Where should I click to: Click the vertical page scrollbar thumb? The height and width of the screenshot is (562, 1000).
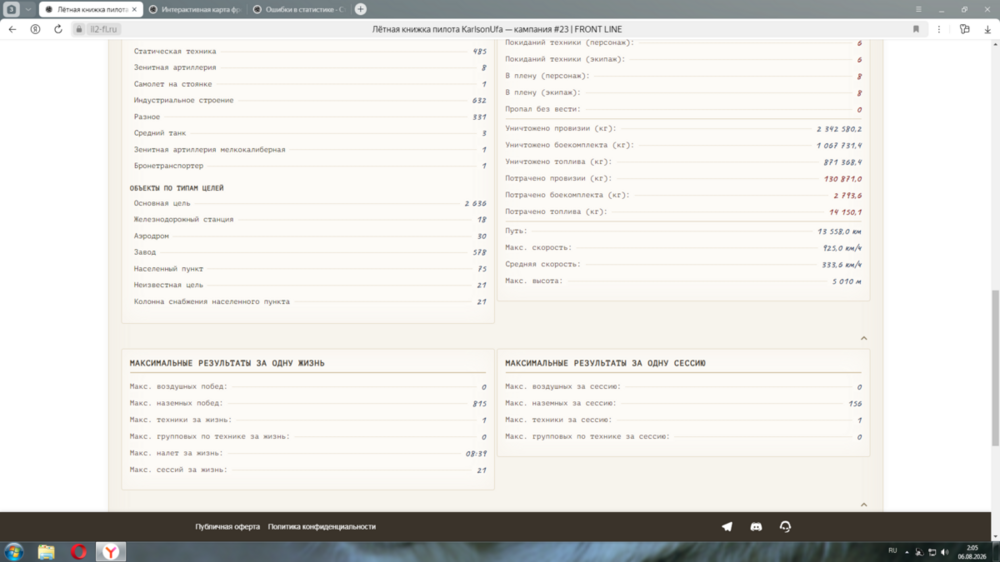(995, 367)
